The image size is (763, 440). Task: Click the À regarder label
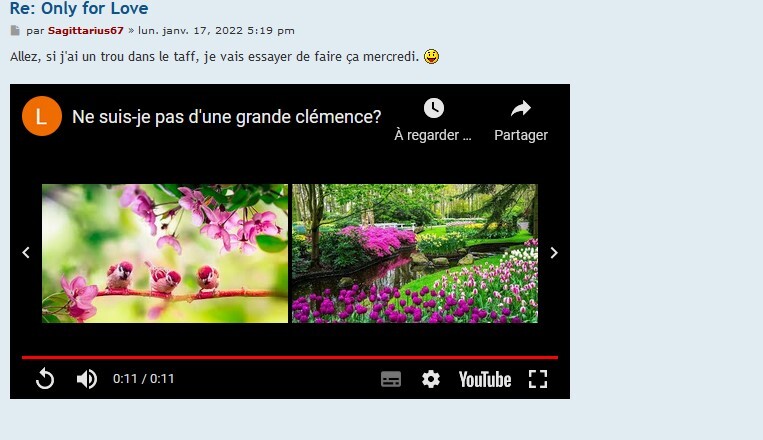tap(433, 135)
